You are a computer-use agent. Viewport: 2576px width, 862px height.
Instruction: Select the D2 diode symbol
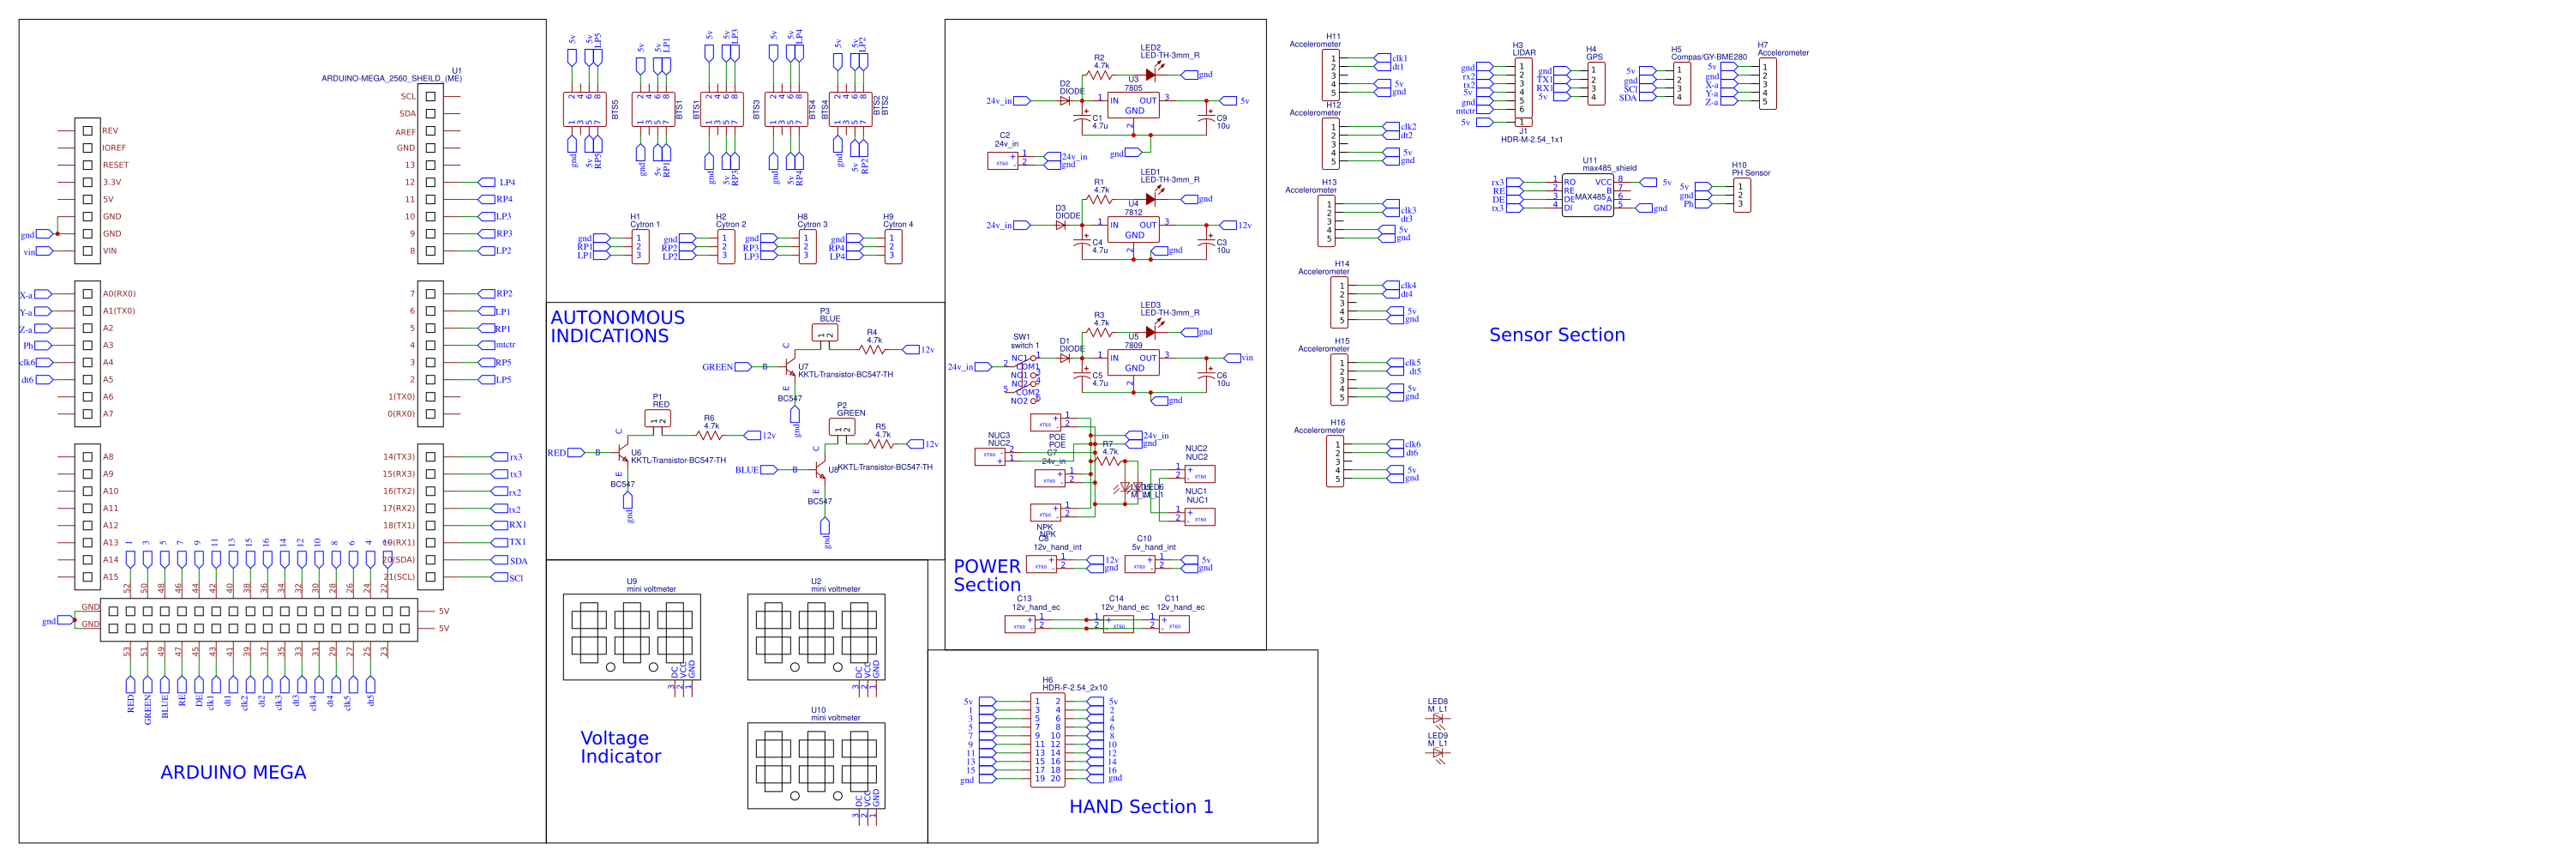[1065, 100]
